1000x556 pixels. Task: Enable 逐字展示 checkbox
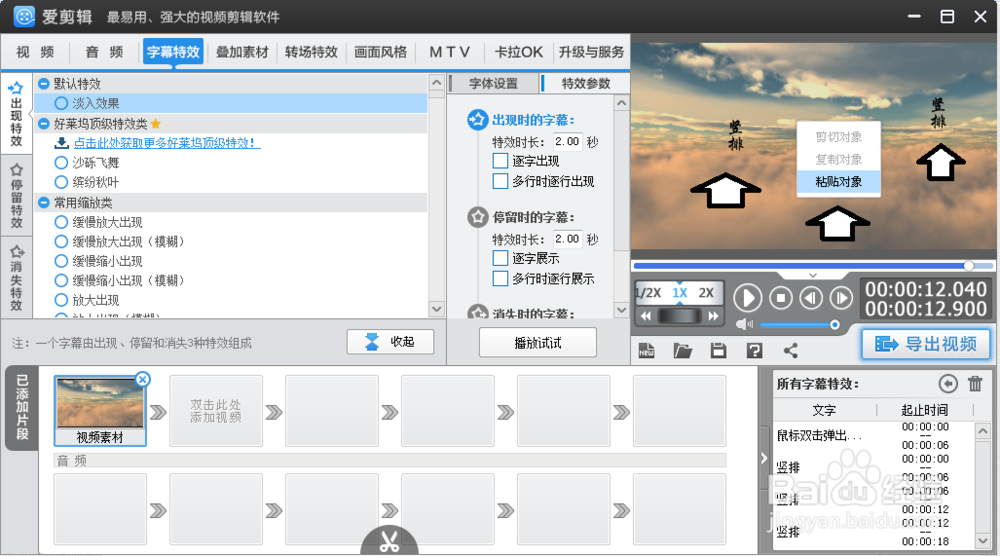[501, 258]
